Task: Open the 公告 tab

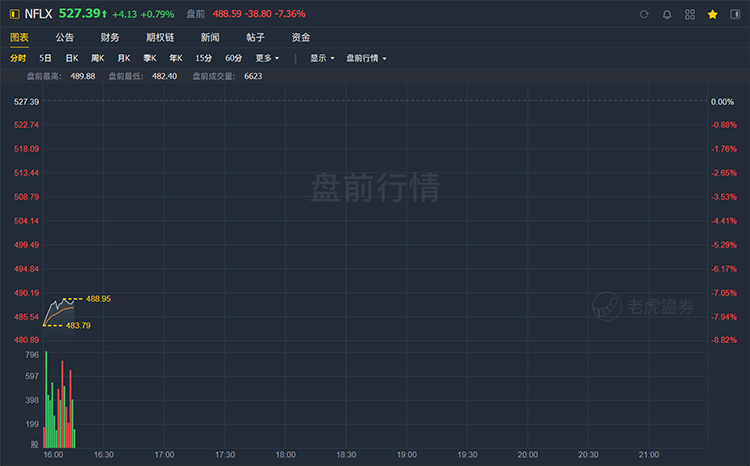Action: point(65,37)
